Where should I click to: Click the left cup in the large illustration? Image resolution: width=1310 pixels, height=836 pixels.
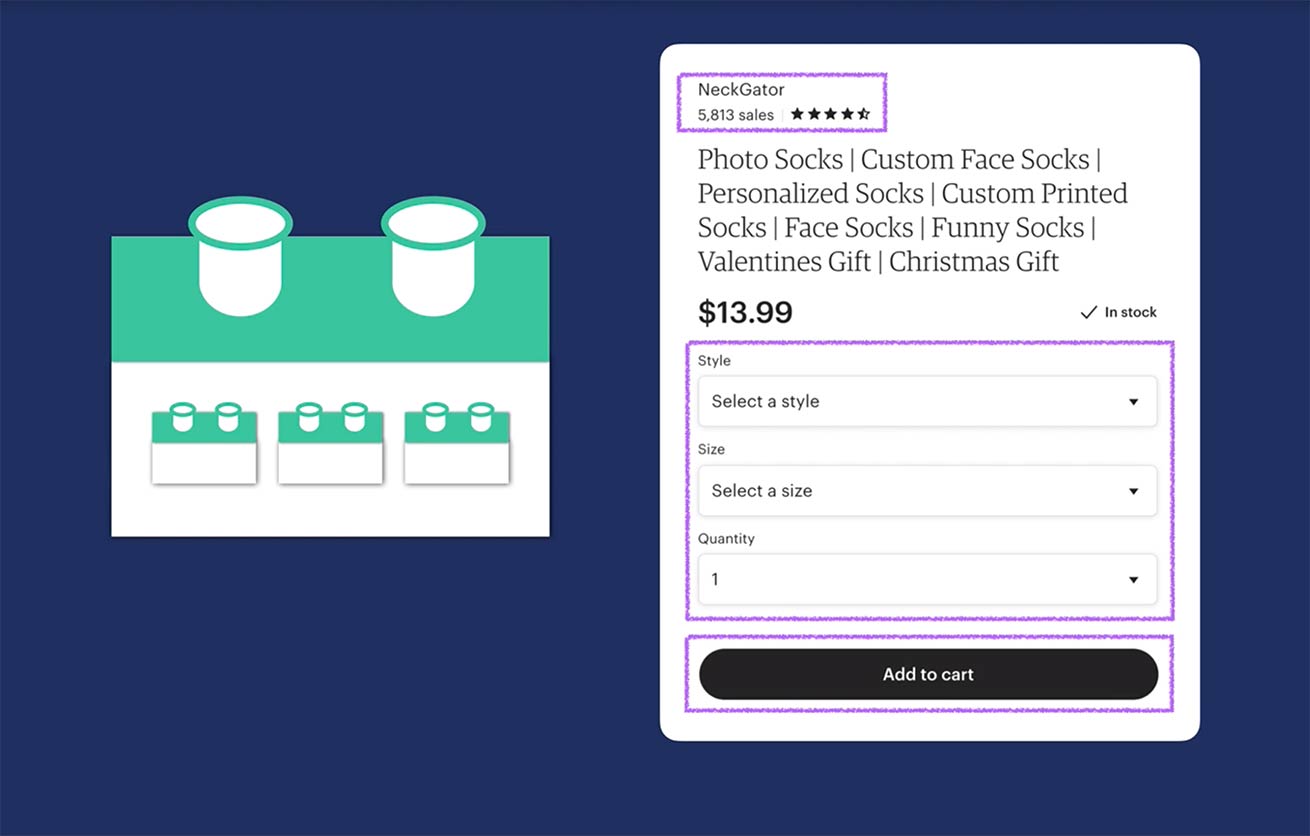[x=240, y=256]
